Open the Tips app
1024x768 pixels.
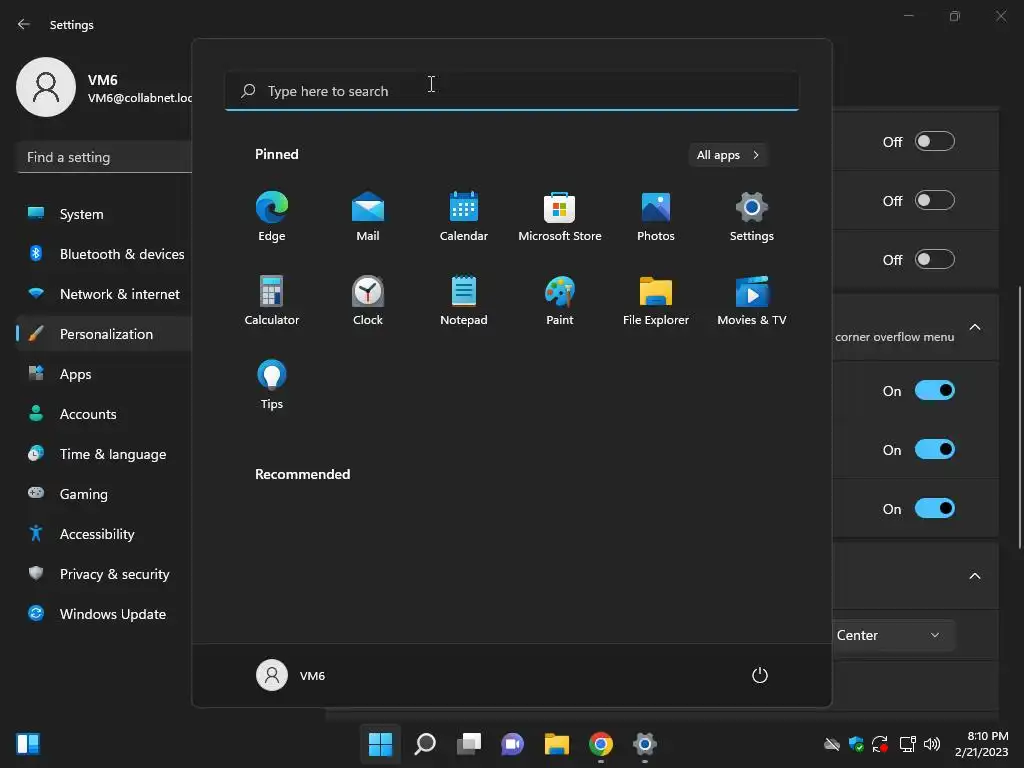tap(272, 385)
